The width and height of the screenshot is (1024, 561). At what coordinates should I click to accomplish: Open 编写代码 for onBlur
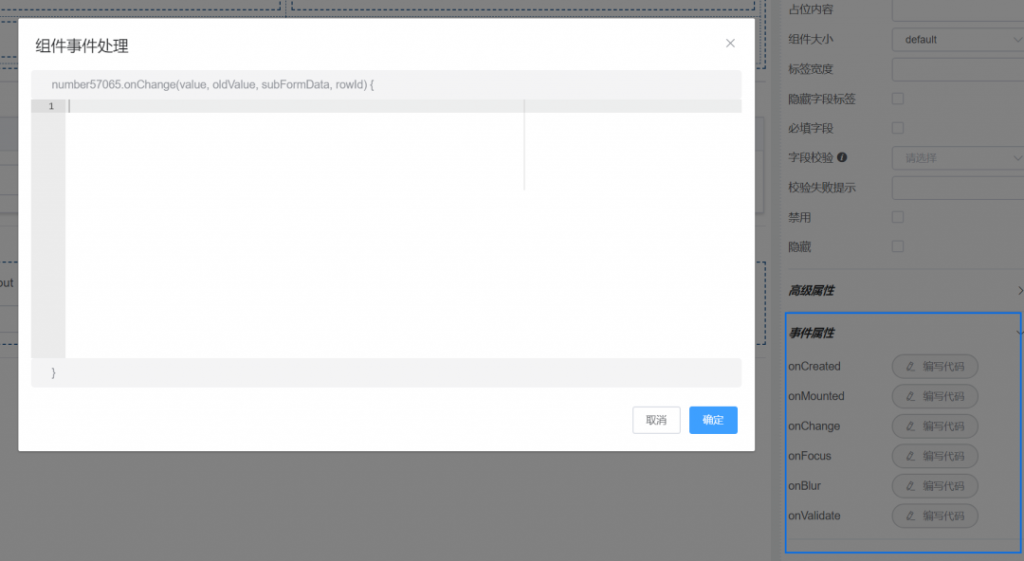click(x=935, y=486)
